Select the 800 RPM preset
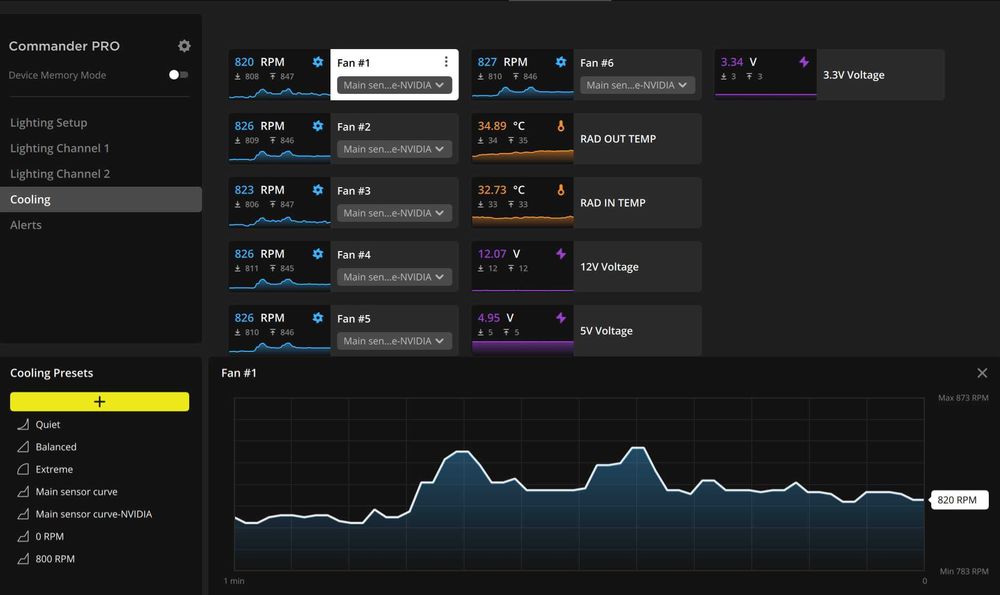The image size is (1000, 595). tap(55, 559)
